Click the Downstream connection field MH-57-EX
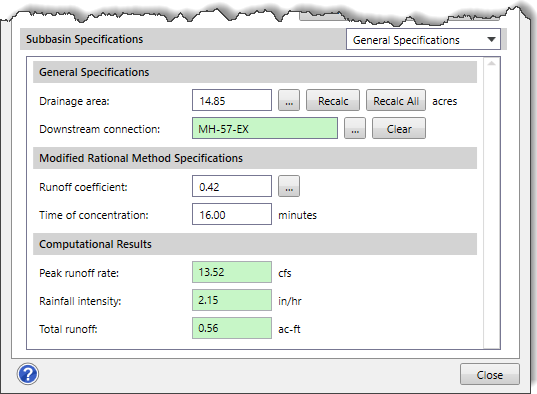Image resolution: width=537 pixels, height=394 pixels. 265,128
